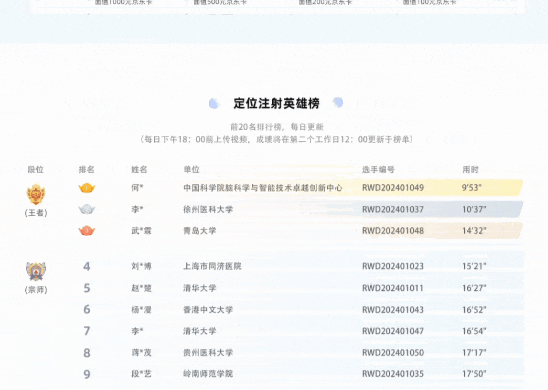Click the name 武*霖
This screenshot has height=390, width=548.
coord(141,231)
